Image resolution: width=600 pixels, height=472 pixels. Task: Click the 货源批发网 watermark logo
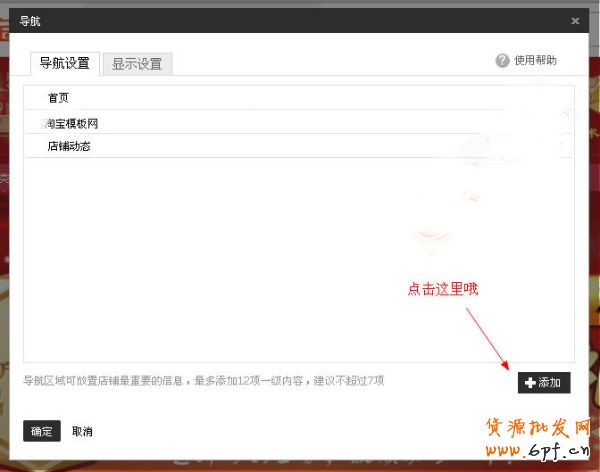click(x=540, y=429)
